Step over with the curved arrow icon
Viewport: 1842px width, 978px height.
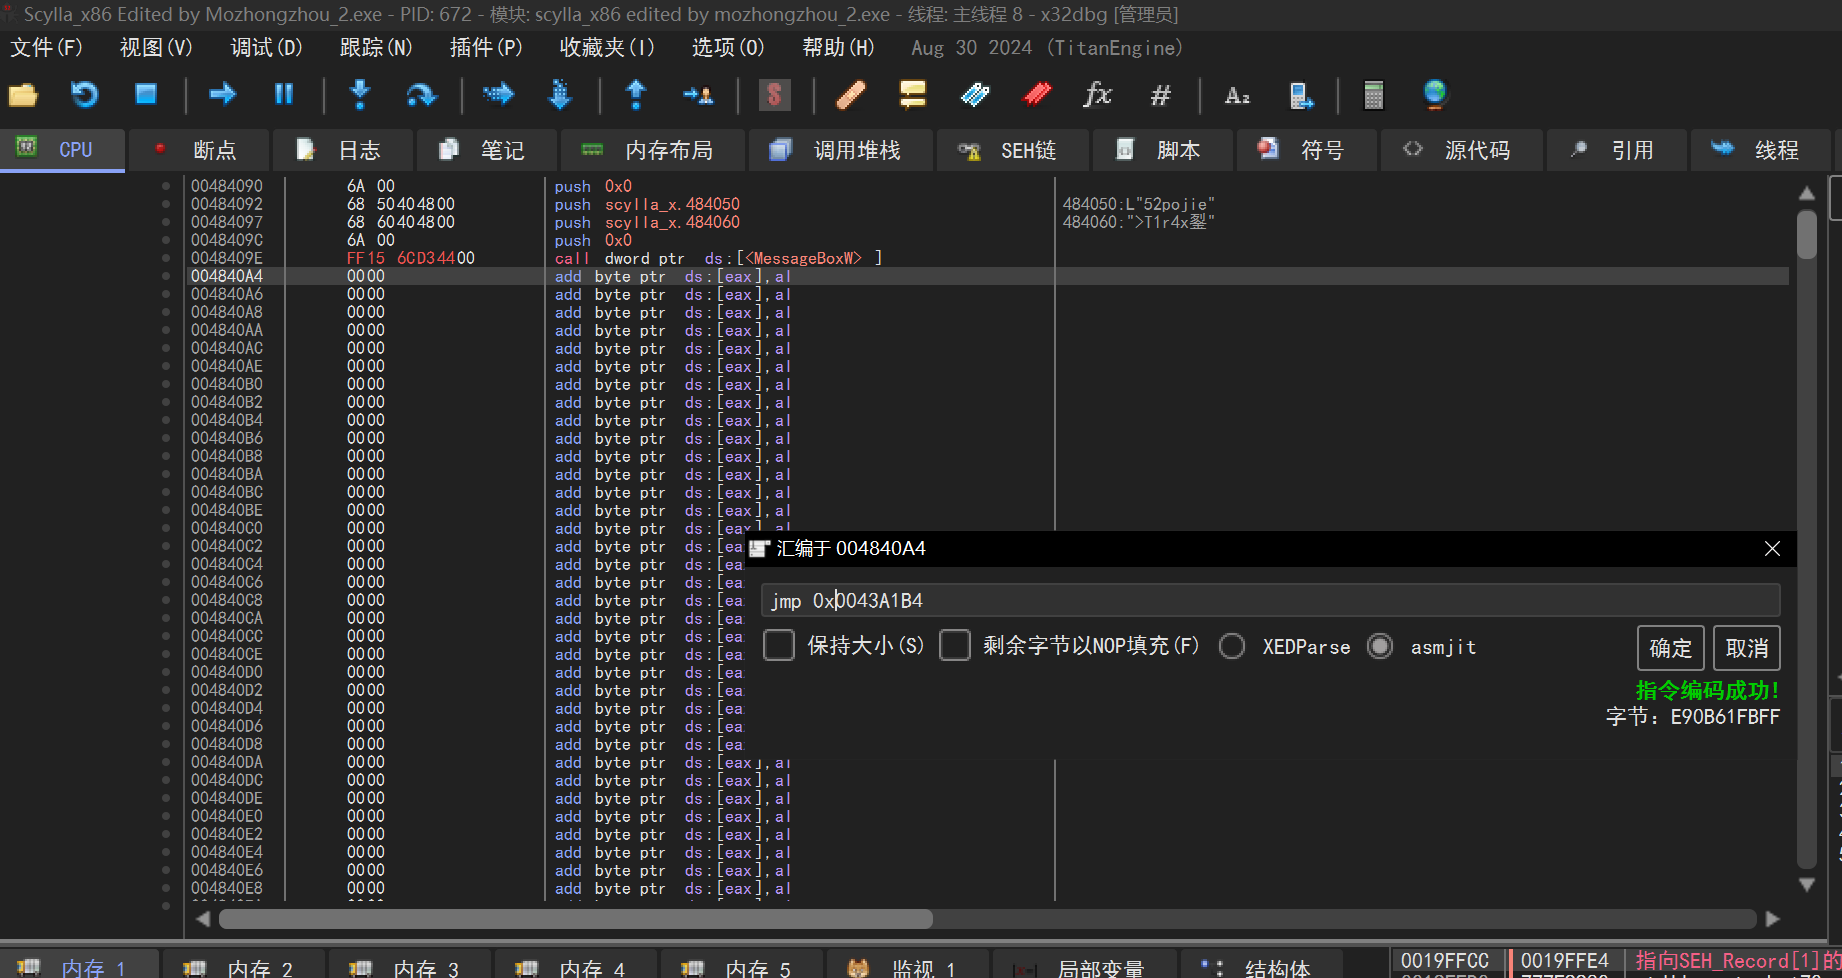[x=421, y=95]
